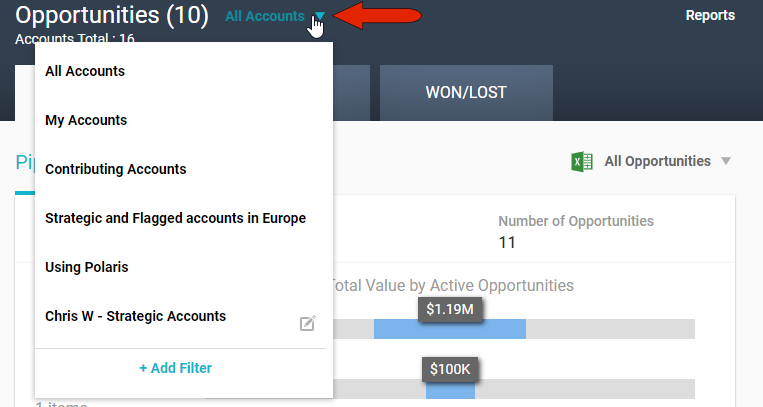
Task: Choose the Using Polaris filter
Action: (87, 267)
